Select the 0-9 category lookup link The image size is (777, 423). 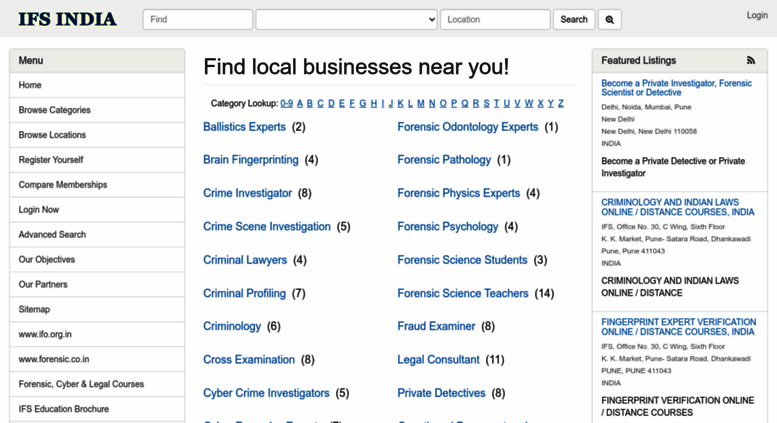[286, 103]
